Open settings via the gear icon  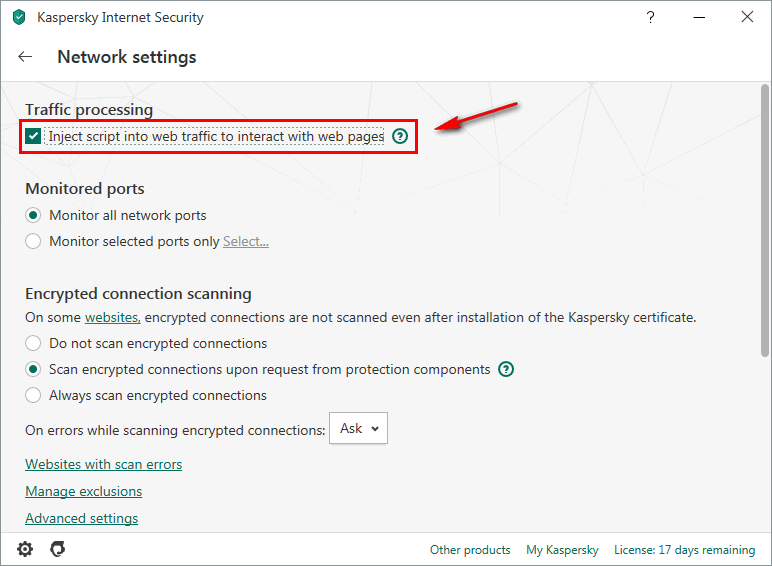[x=25, y=549]
